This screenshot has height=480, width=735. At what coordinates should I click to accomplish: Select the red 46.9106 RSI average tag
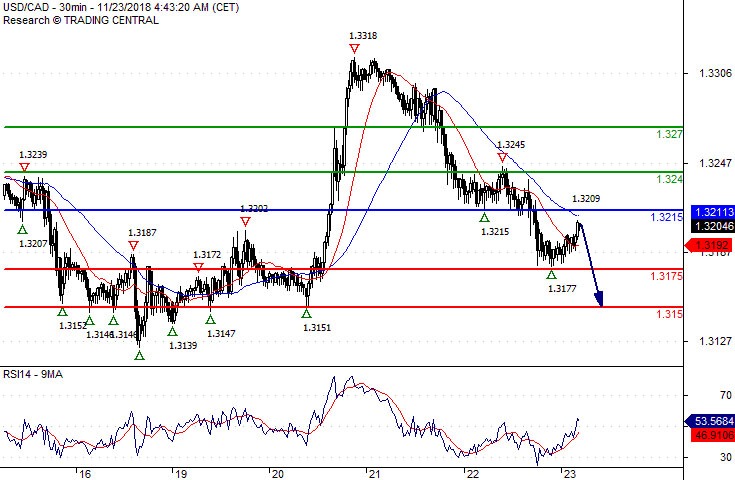pos(712,435)
